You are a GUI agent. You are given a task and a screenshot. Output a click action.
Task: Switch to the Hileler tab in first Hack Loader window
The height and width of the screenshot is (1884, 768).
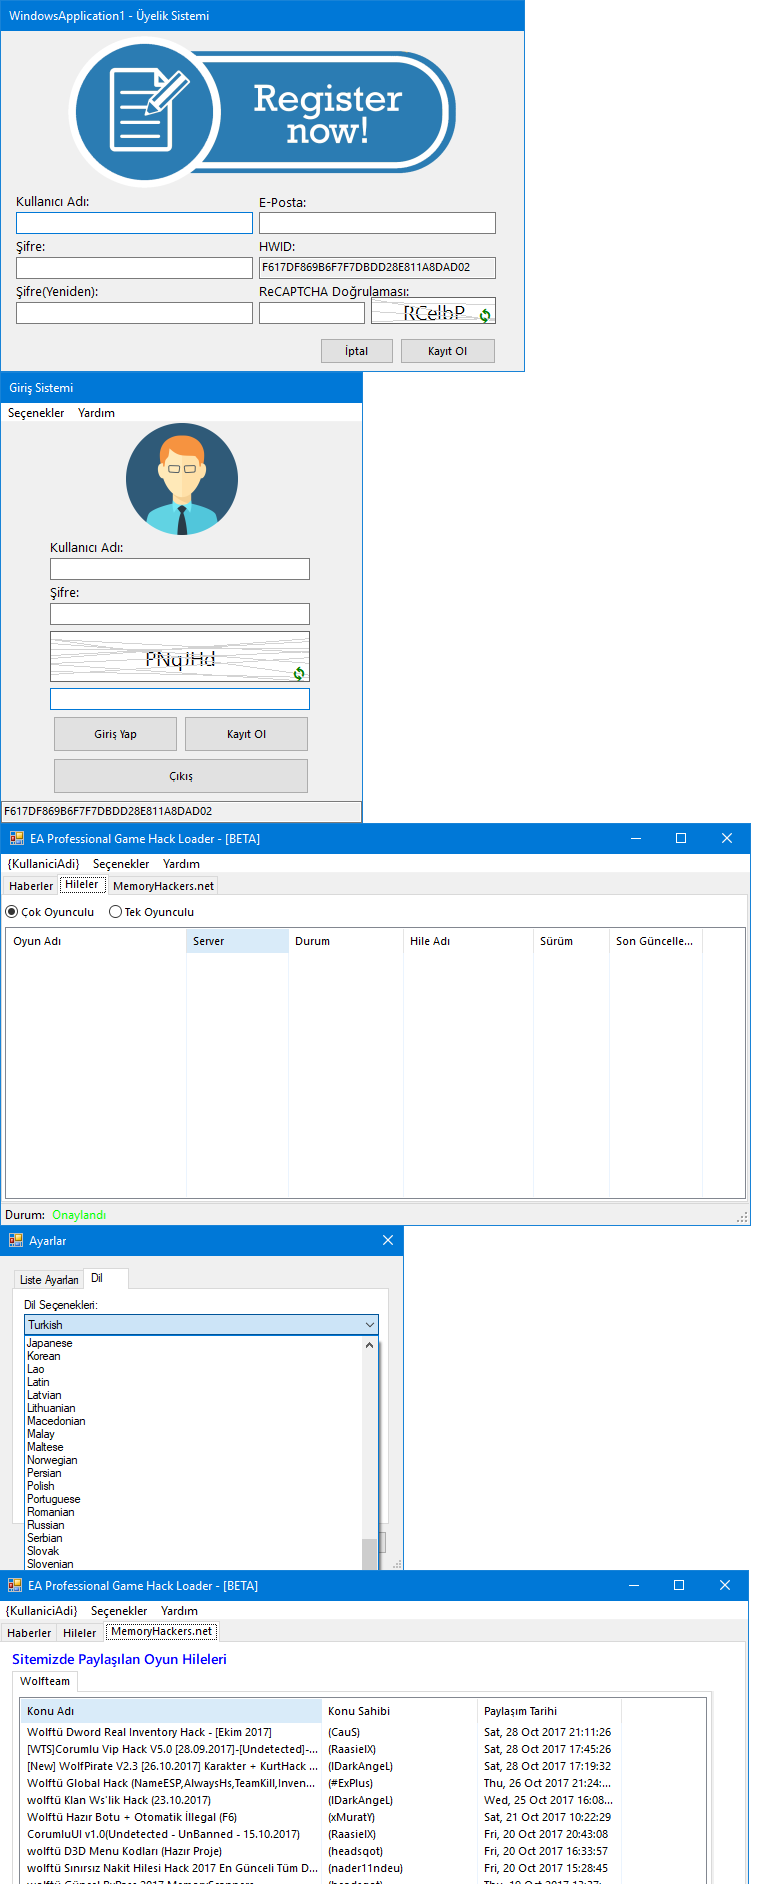pos(82,885)
